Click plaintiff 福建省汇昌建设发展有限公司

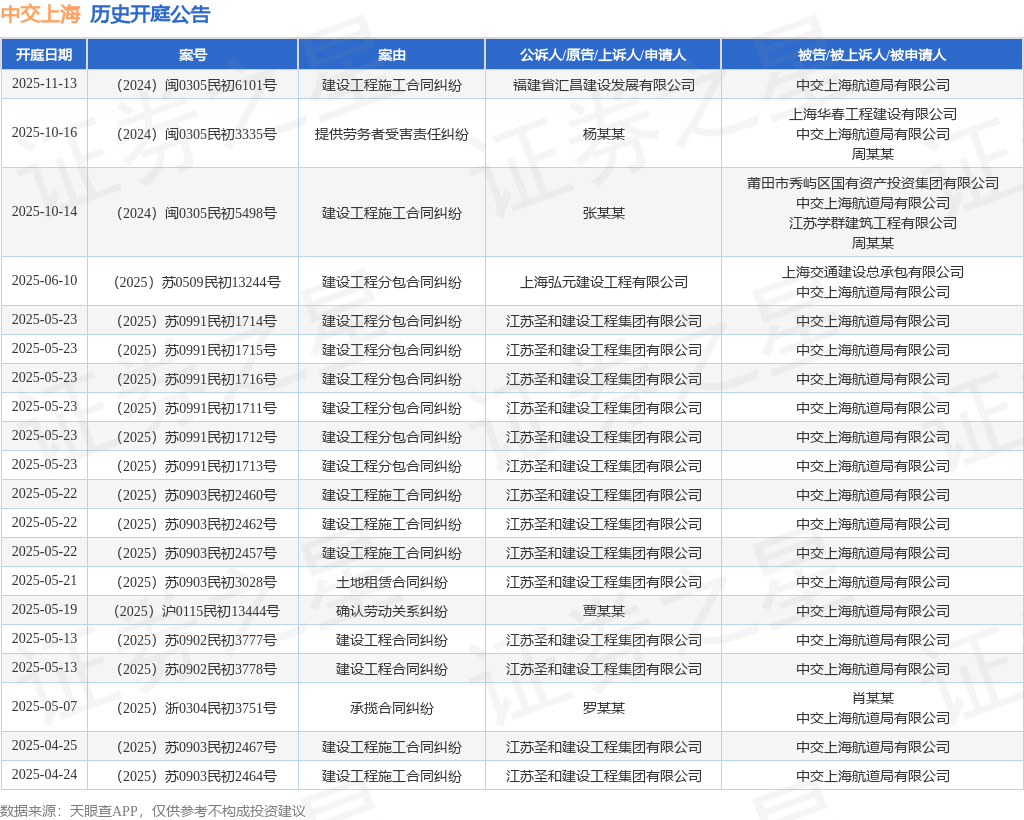click(x=603, y=85)
